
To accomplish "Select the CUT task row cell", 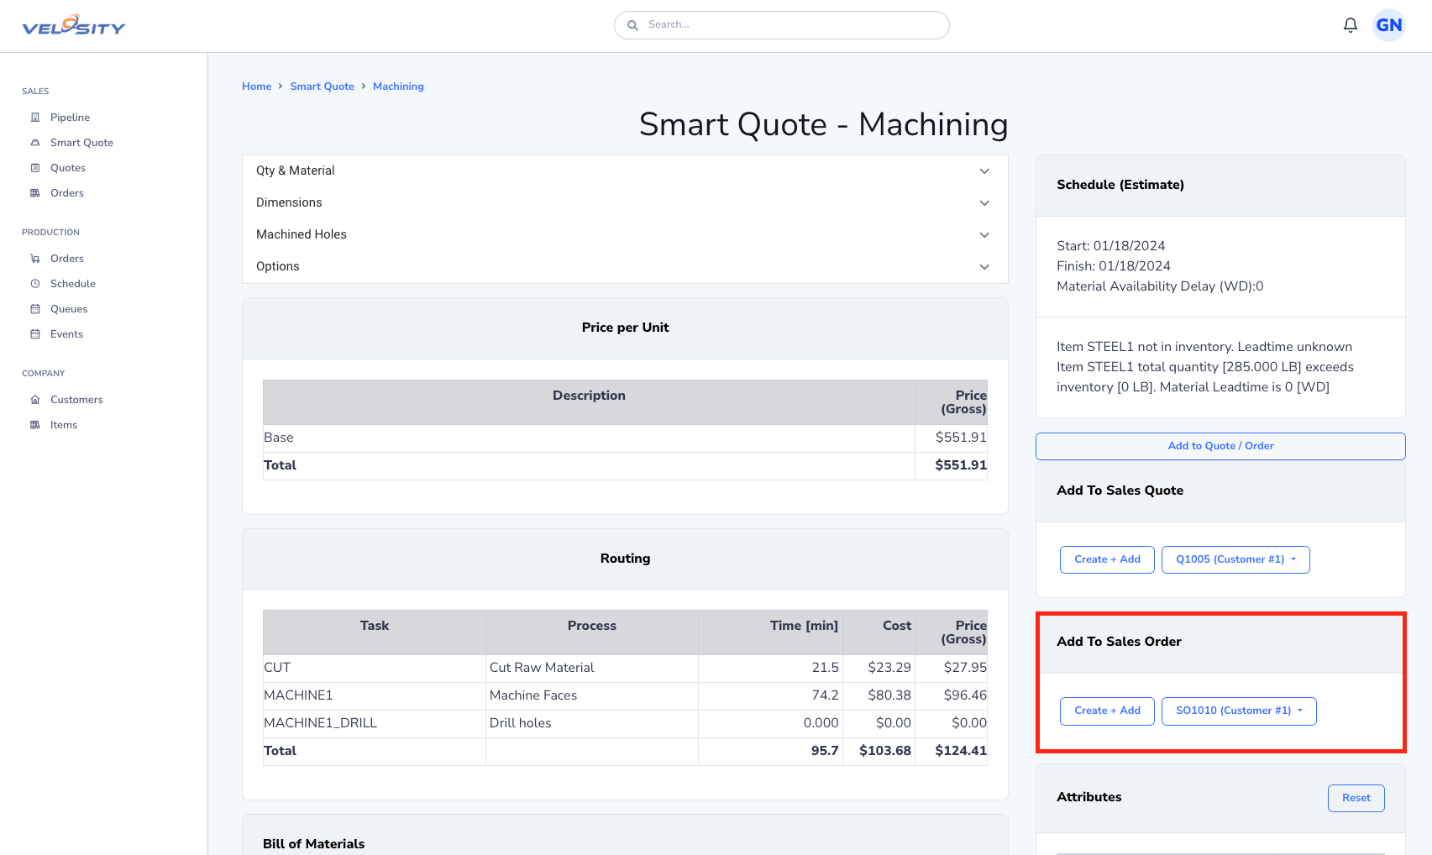I will [374, 668].
